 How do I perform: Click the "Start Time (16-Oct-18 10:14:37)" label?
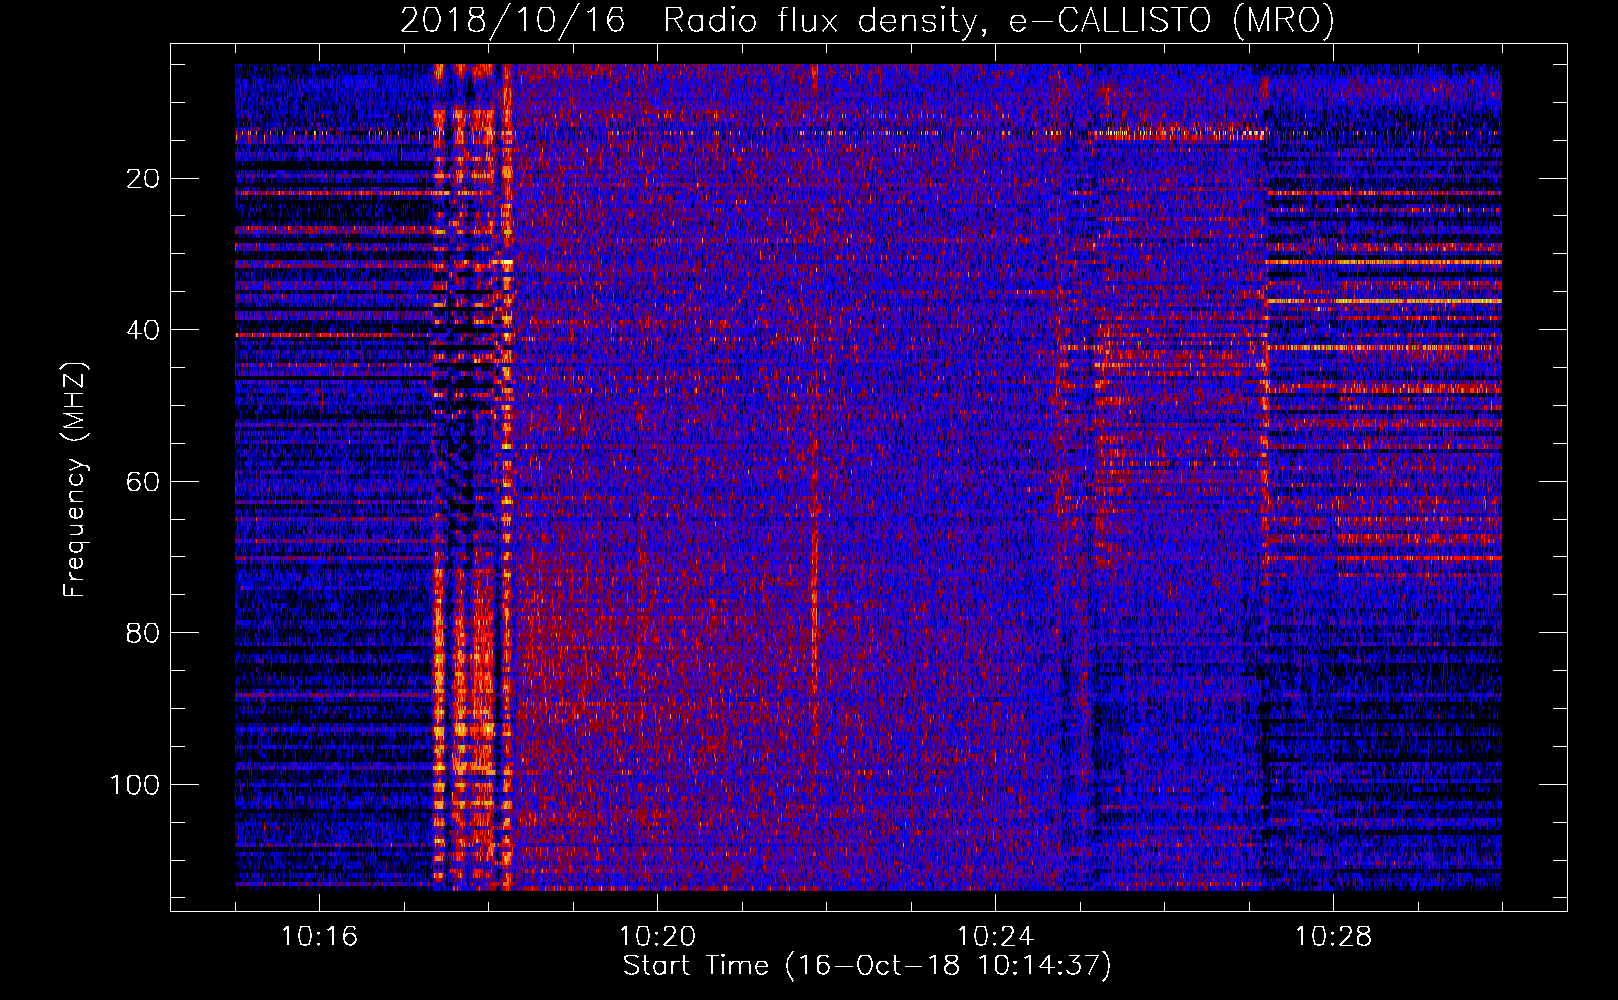click(867, 966)
